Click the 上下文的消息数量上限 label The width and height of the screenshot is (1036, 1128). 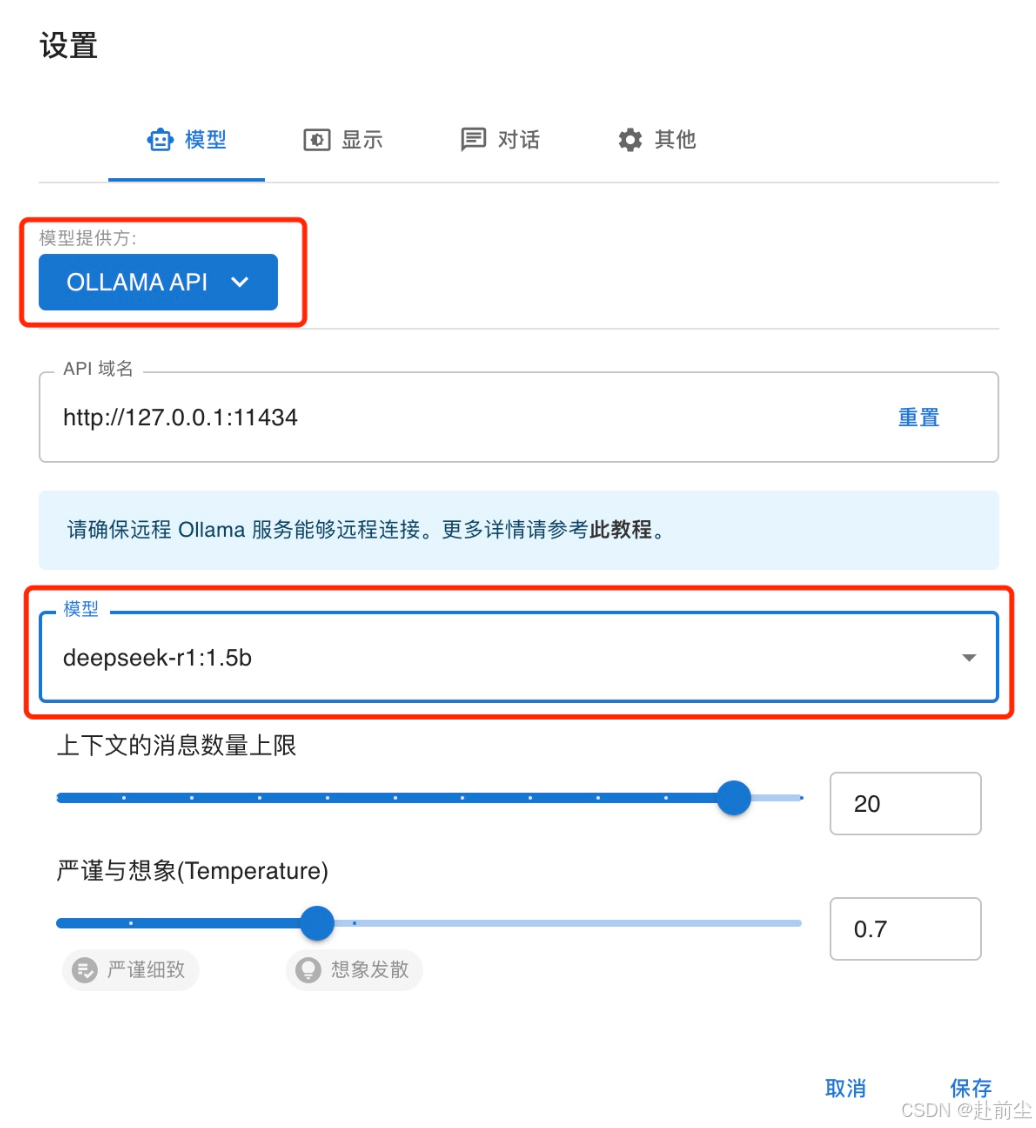pyautogui.click(x=176, y=745)
